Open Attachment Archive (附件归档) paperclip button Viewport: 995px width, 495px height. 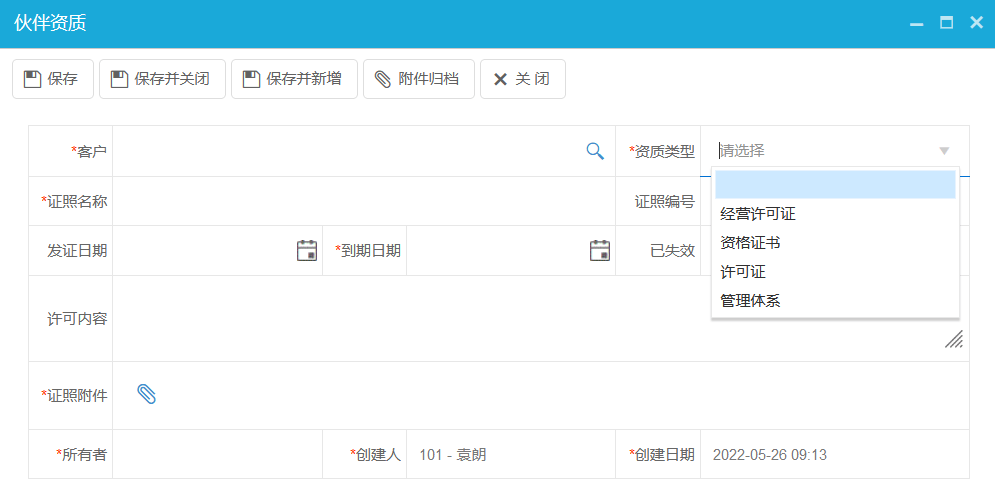[x=418, y=79]
